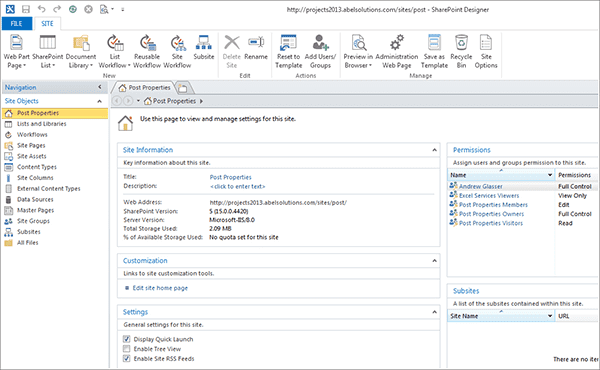Open the Excel Services Viewers group
Viewport: 600px width, 370px height.
pos(489,196)
